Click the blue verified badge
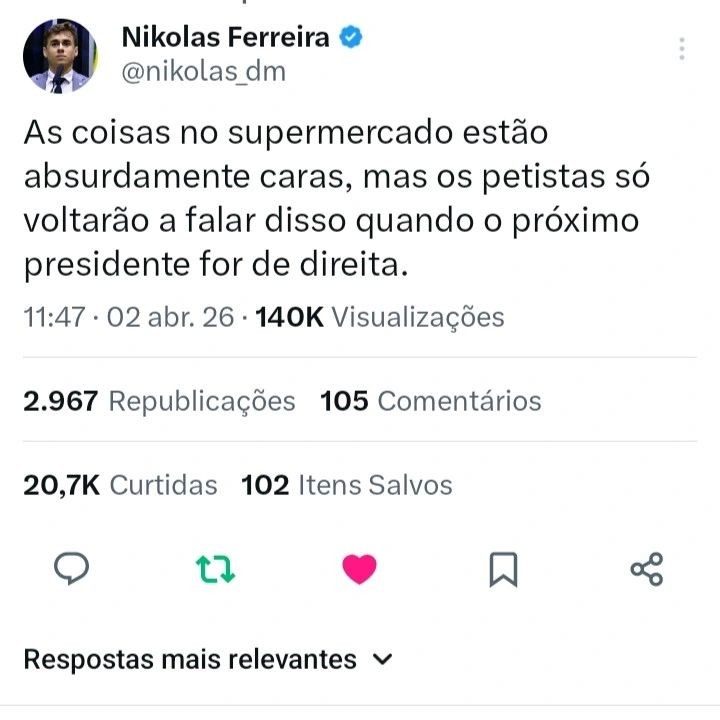Screen dimensions: 720x720 point(351,38)
